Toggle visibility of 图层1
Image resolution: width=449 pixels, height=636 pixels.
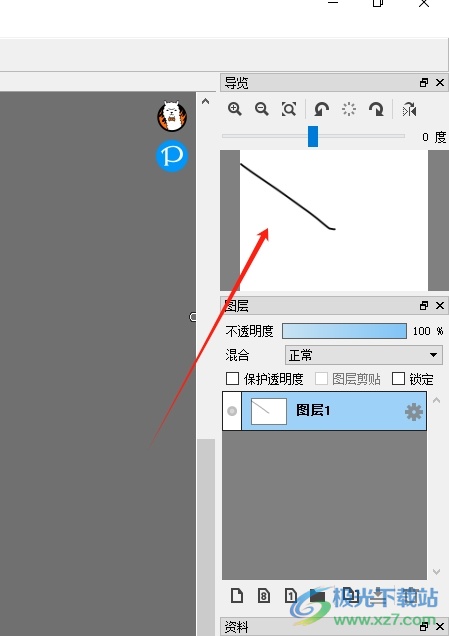pyautogui.click(x=232, y=411)
